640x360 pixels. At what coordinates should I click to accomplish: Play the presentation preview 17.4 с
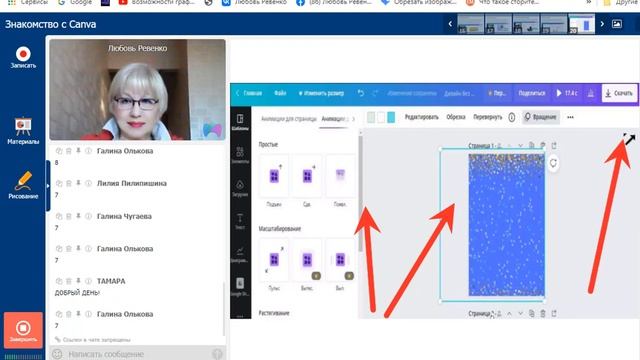pos(567,93)
